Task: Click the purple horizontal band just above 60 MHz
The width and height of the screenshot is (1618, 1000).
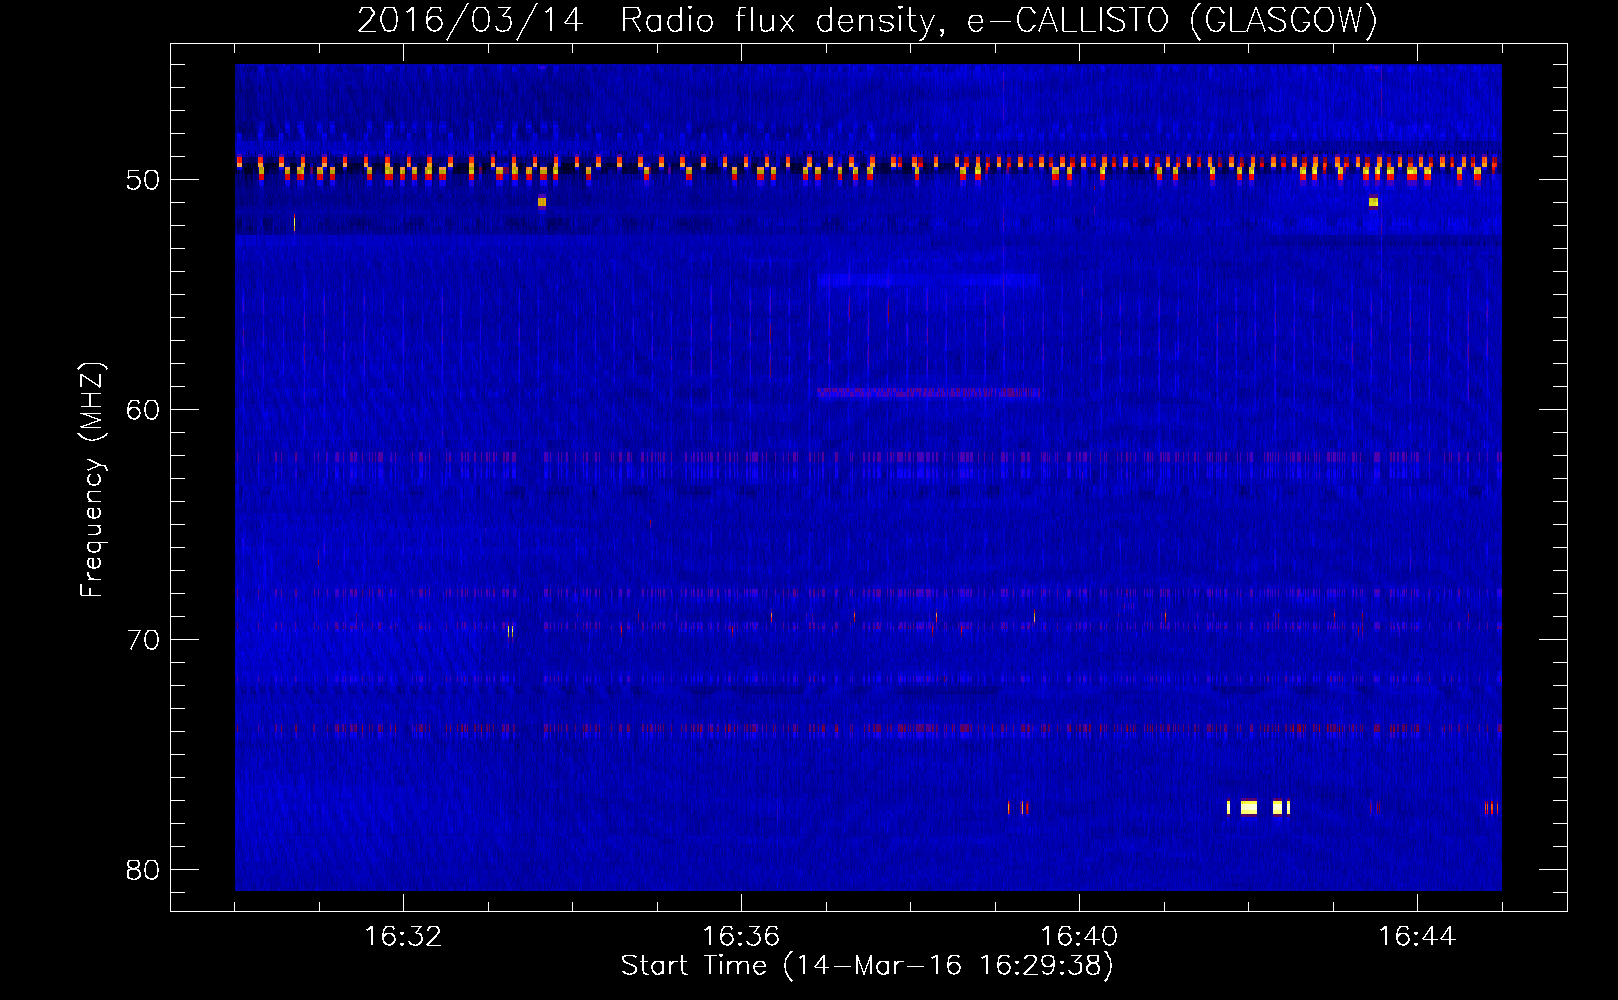Action: (928, 393)
